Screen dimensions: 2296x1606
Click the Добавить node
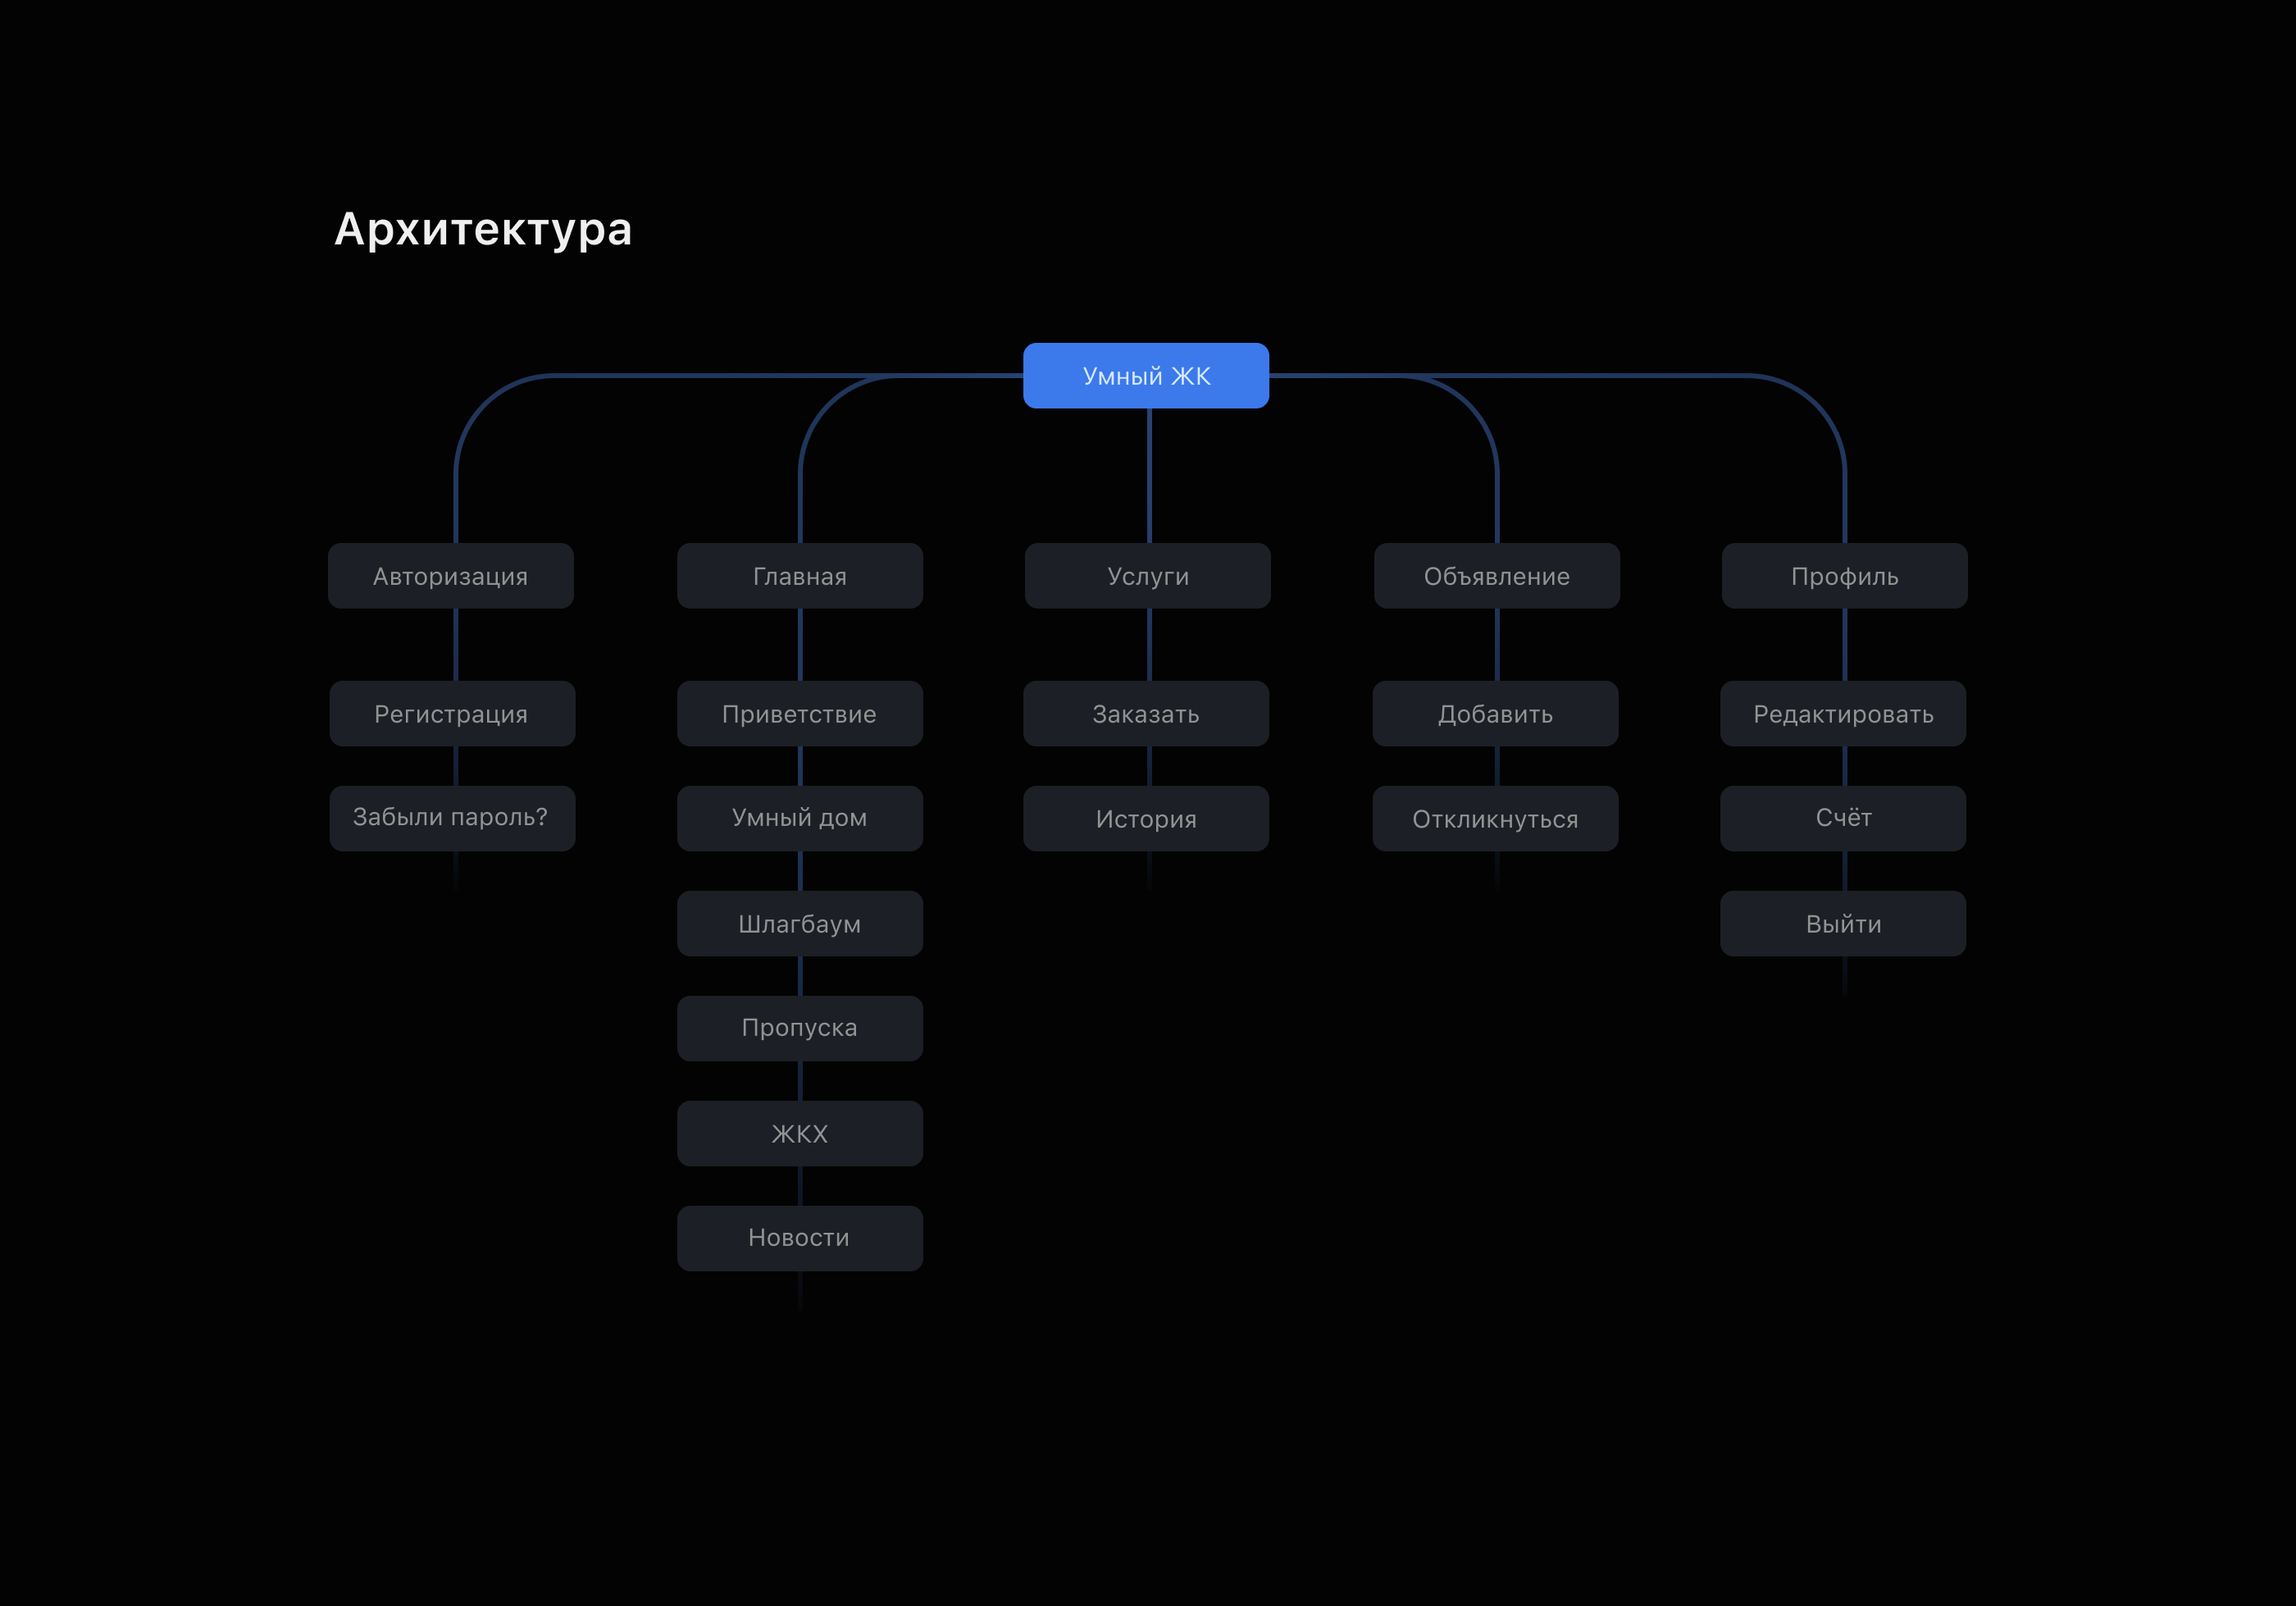[1495, 714]
